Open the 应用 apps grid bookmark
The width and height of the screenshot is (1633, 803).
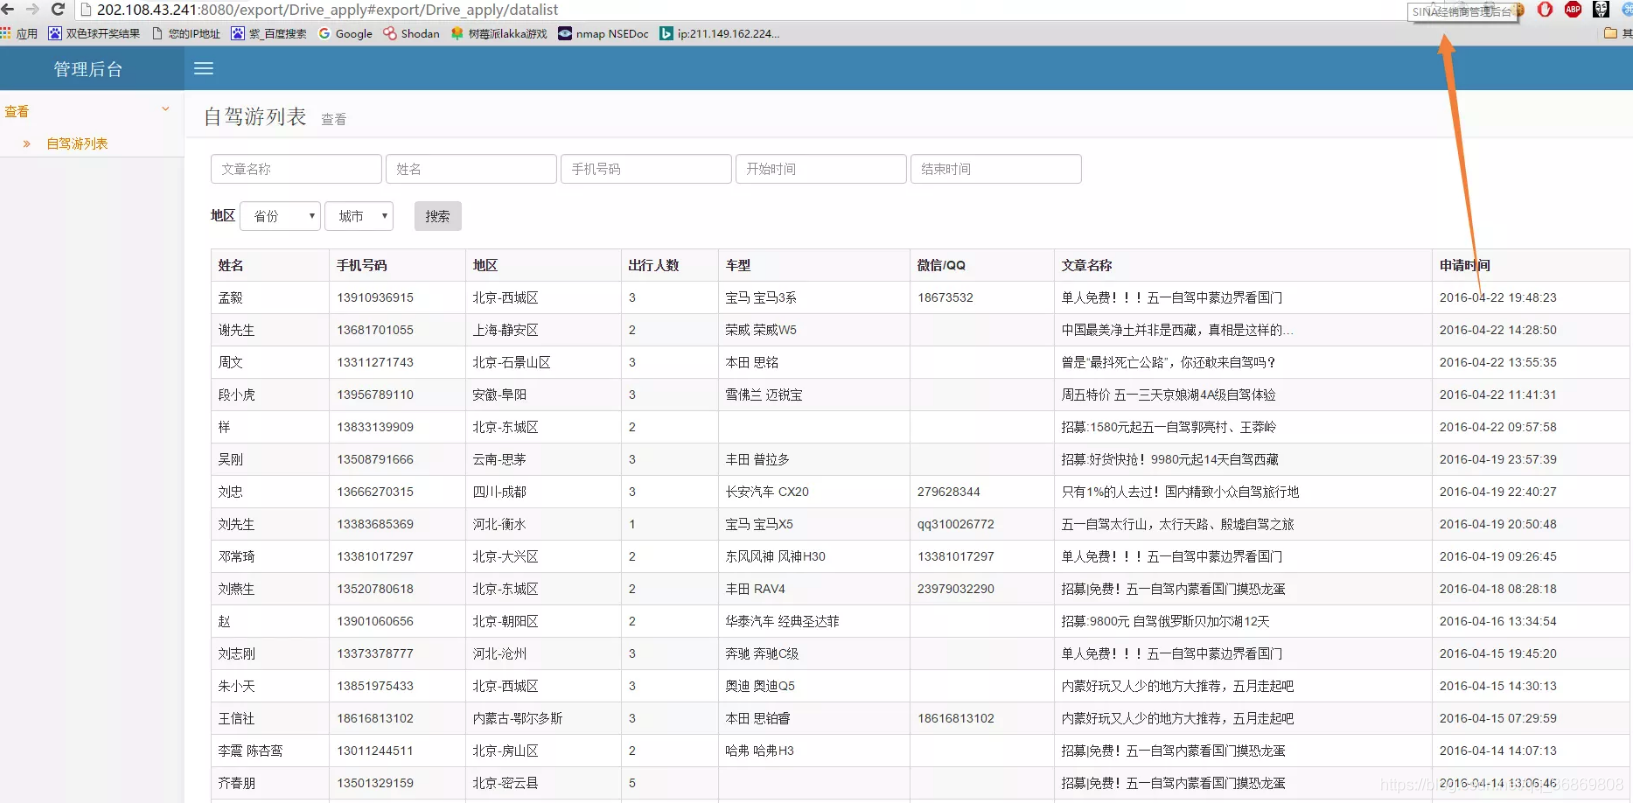click(x=19, y=34)
